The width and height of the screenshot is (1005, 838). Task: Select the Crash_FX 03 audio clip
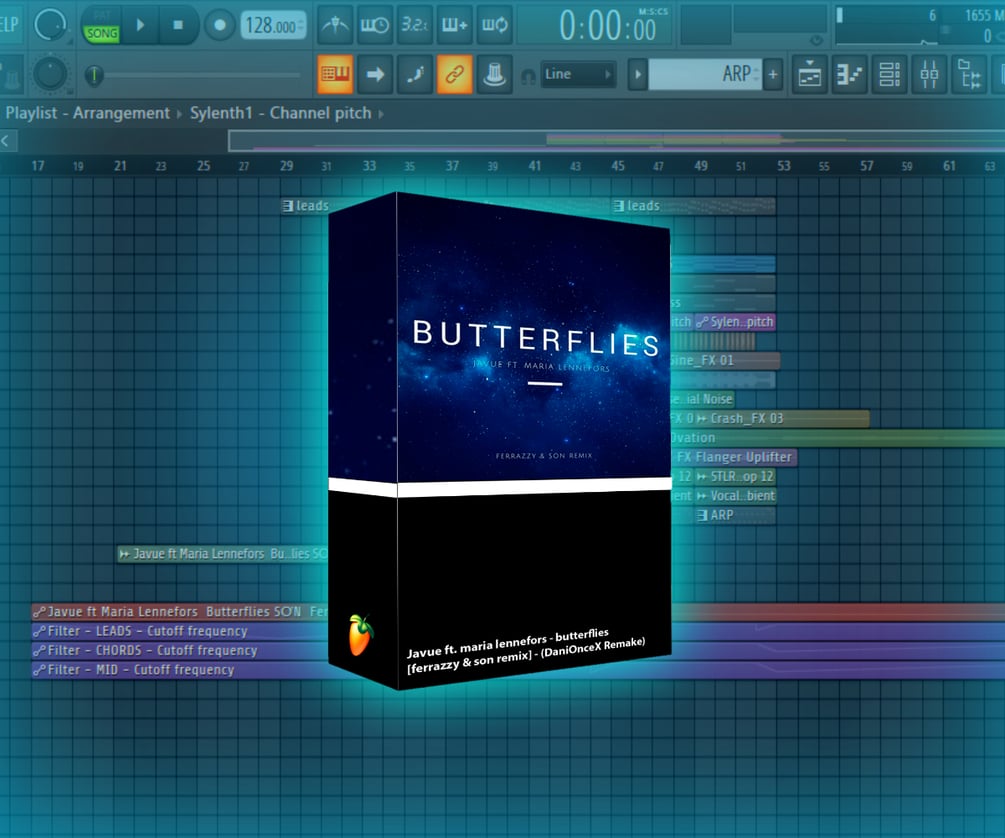(x=782, y=419)
